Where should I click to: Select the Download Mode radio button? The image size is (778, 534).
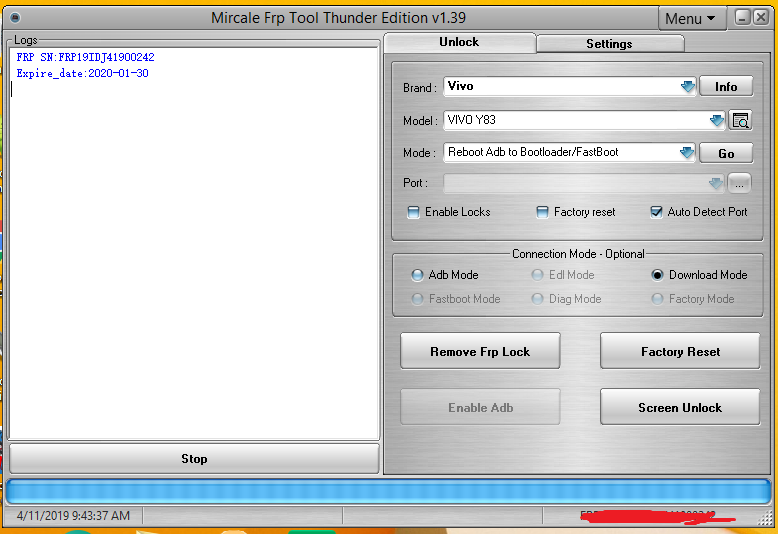657,275
